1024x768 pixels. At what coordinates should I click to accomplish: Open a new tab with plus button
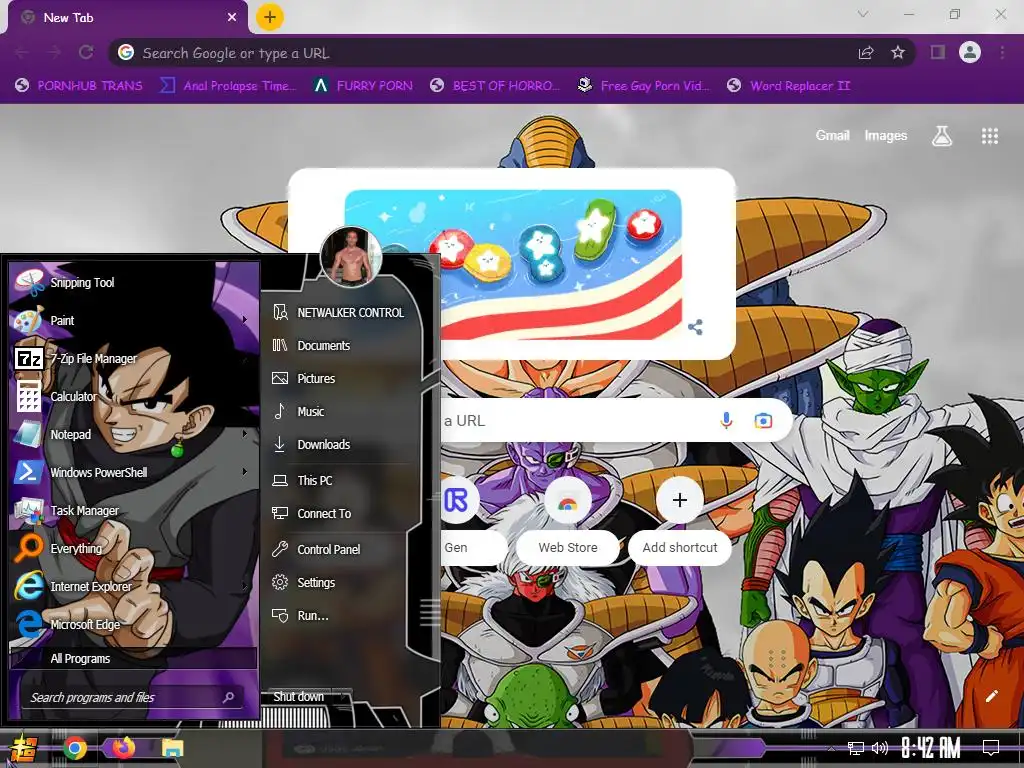pos(270,17)
